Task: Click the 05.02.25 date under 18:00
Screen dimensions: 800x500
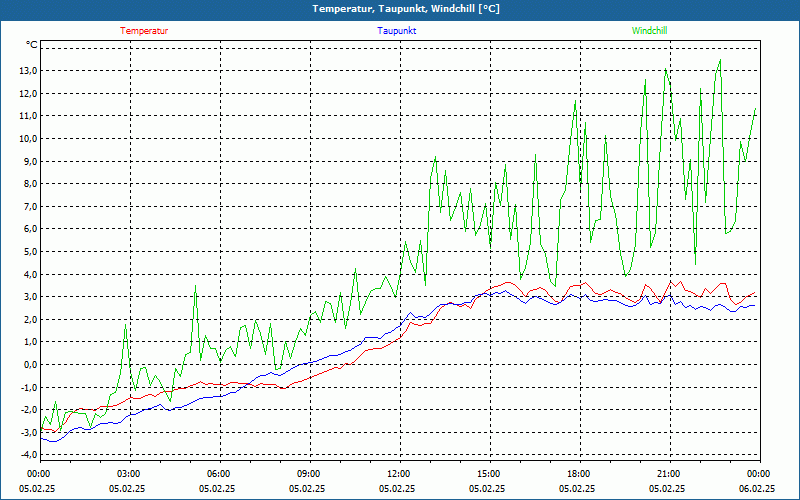Action: coord(577,488)
